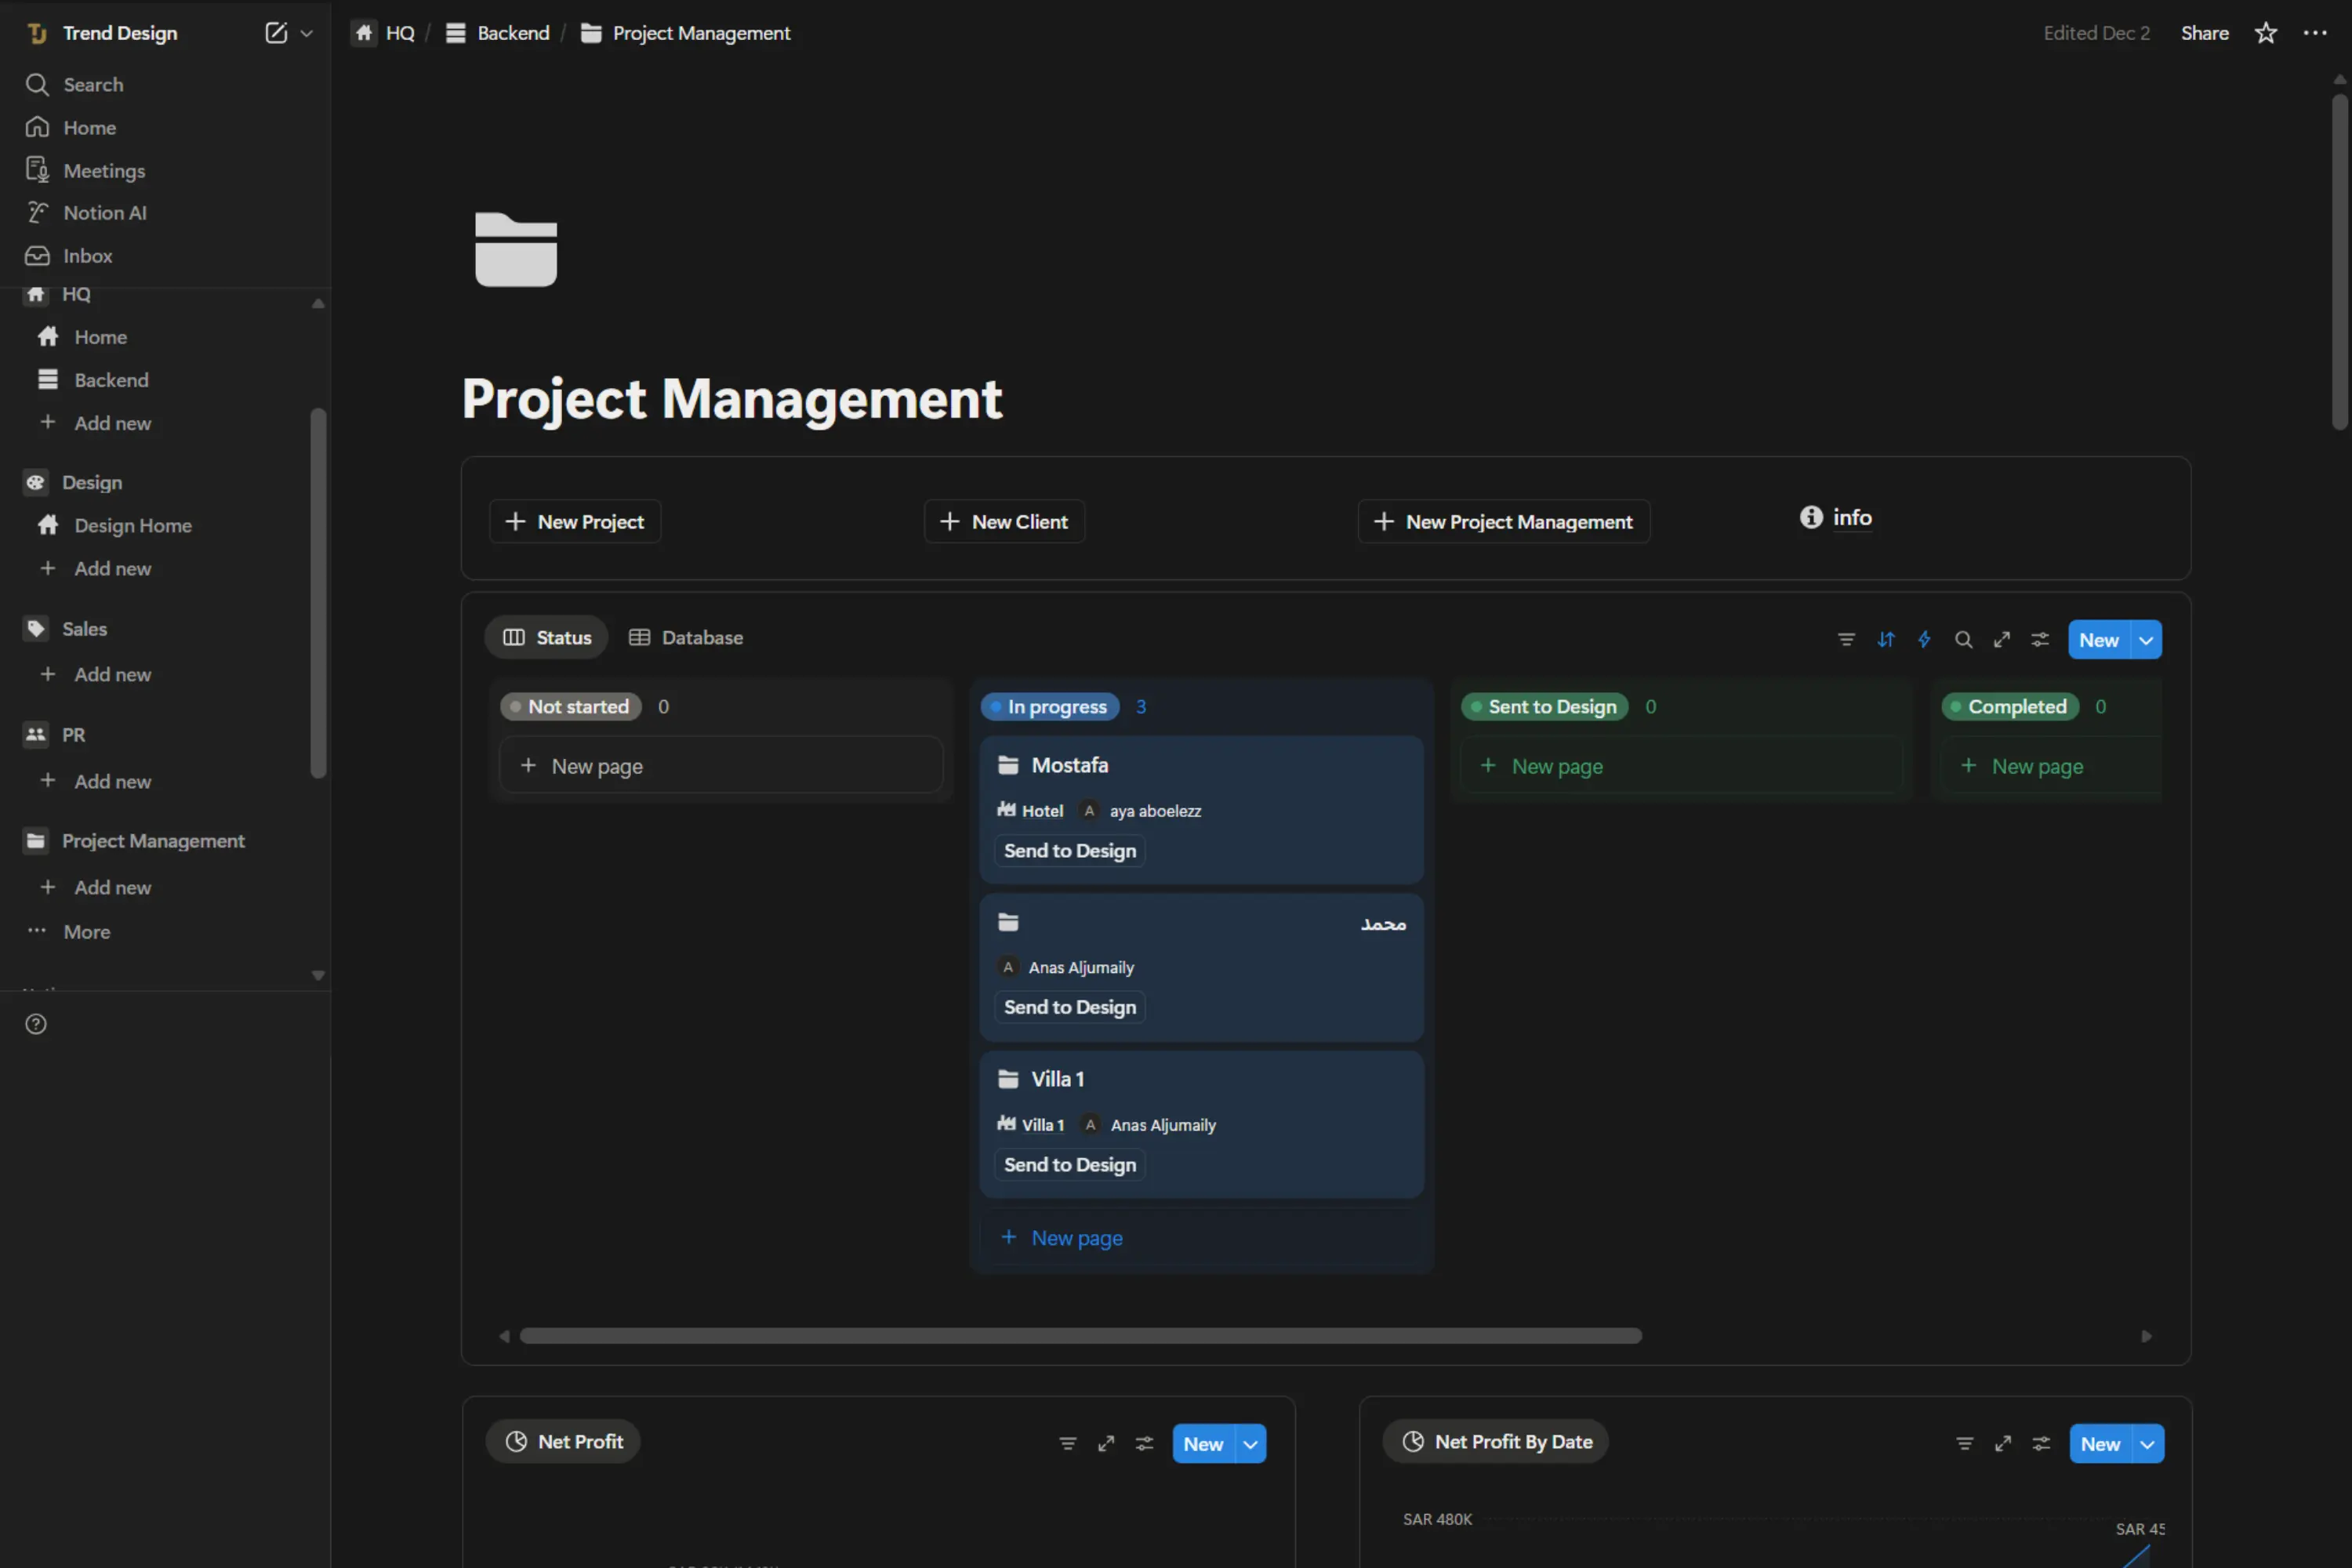This screenshot has height=1568, width=2352.
Task: Click the board's horizontal scrollbar
Action: (x=1080, y=1336)
